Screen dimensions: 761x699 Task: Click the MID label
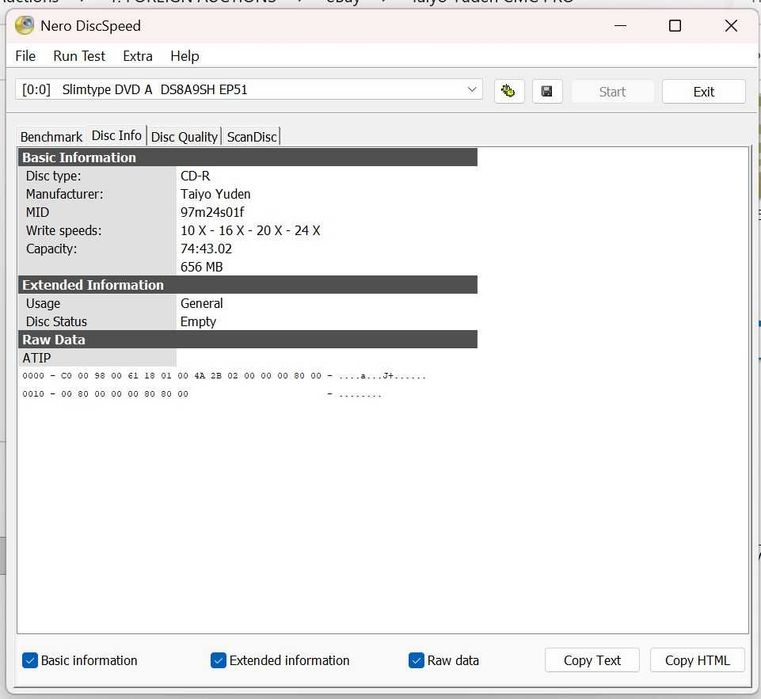37,212
